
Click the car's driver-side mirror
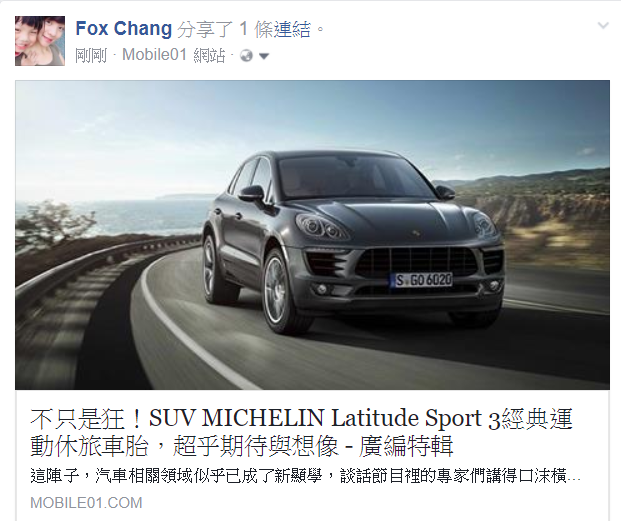coord(251,193)
